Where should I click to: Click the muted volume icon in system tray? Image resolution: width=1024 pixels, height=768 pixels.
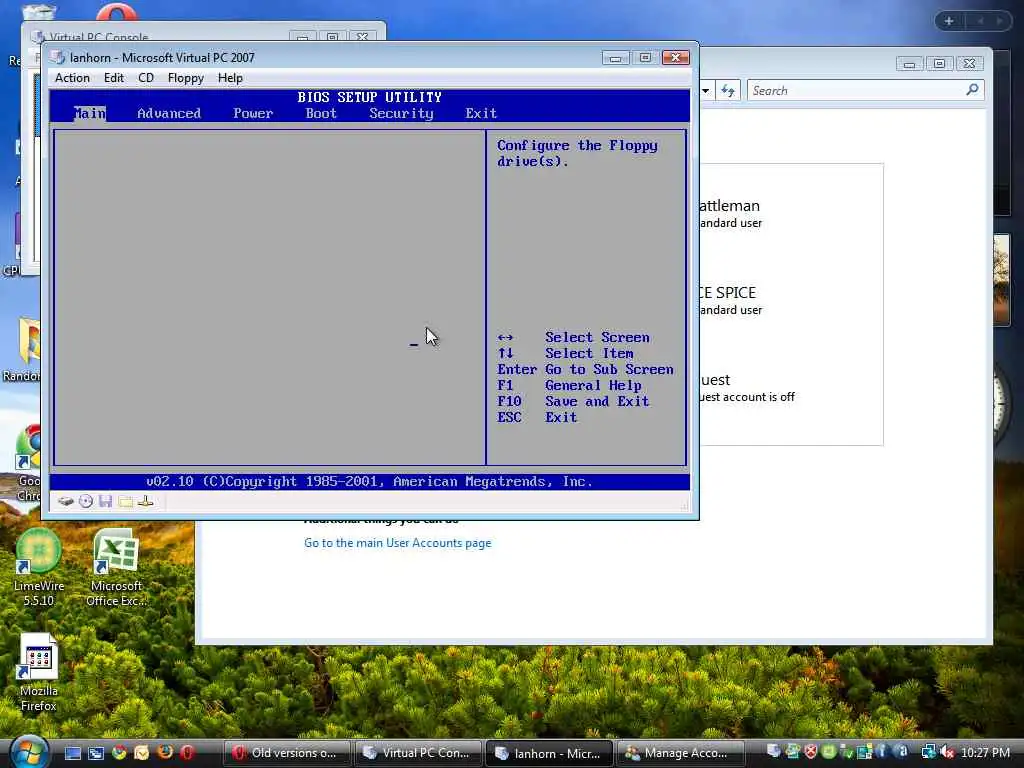click(x=948, y=752)
